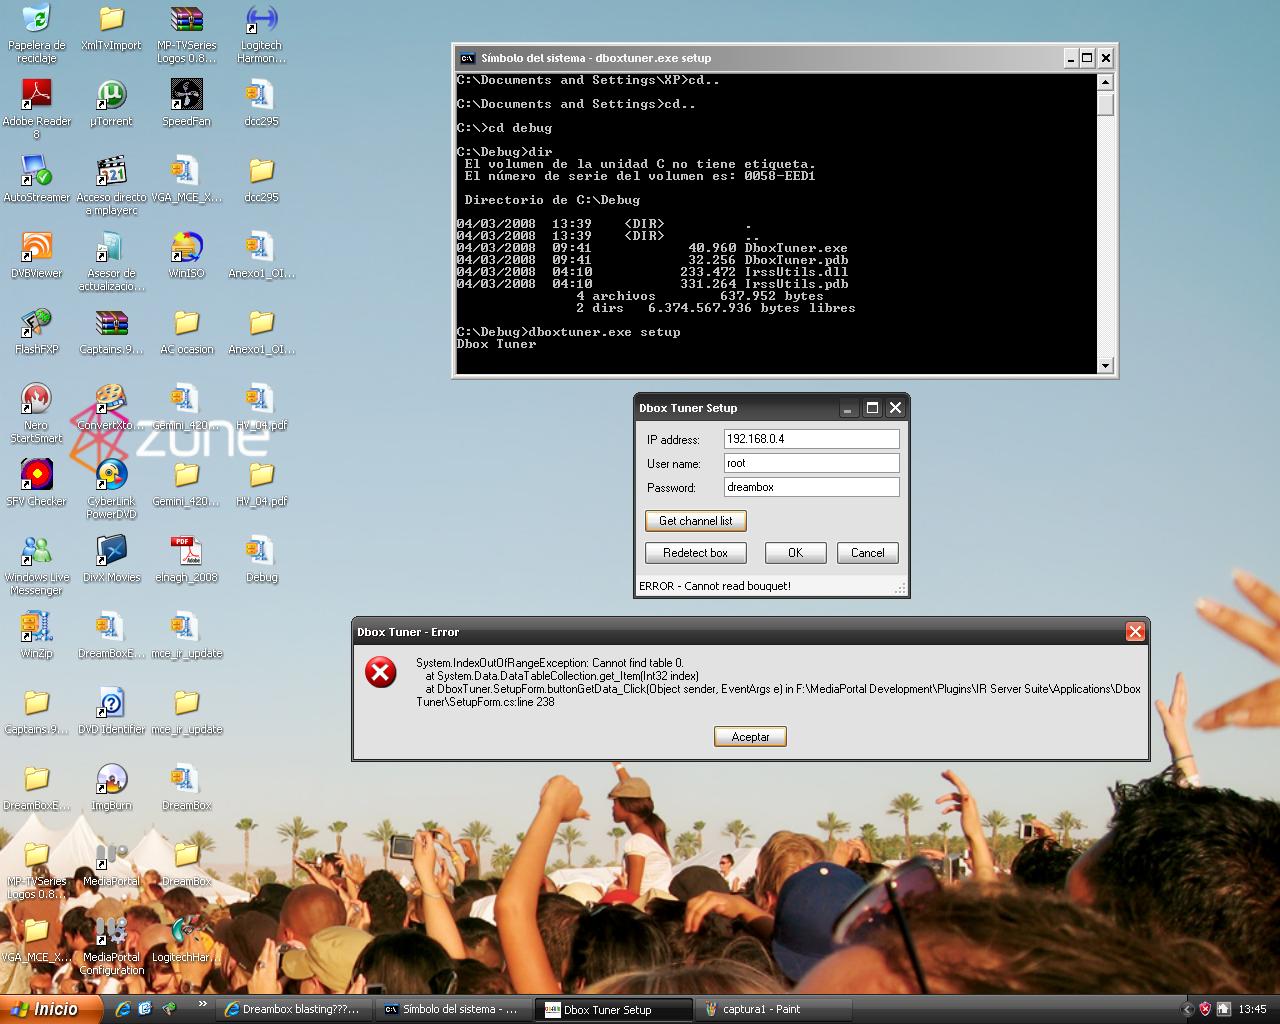Click Aceptar in the error dialog
1280x1024 pixels.
point(750,737)
